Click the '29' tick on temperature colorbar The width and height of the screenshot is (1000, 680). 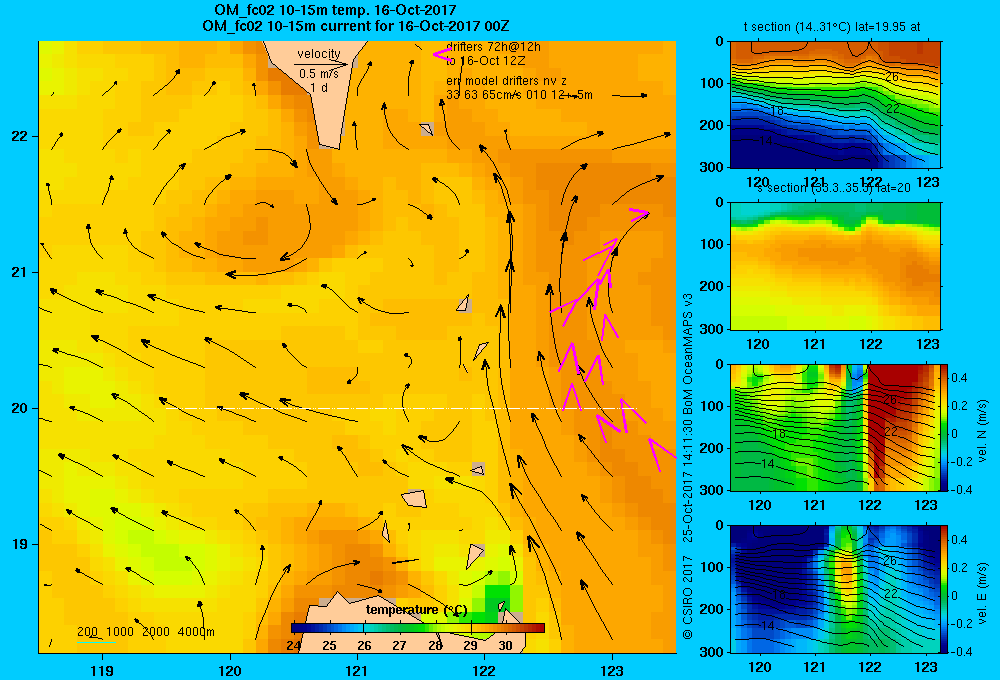471,646
